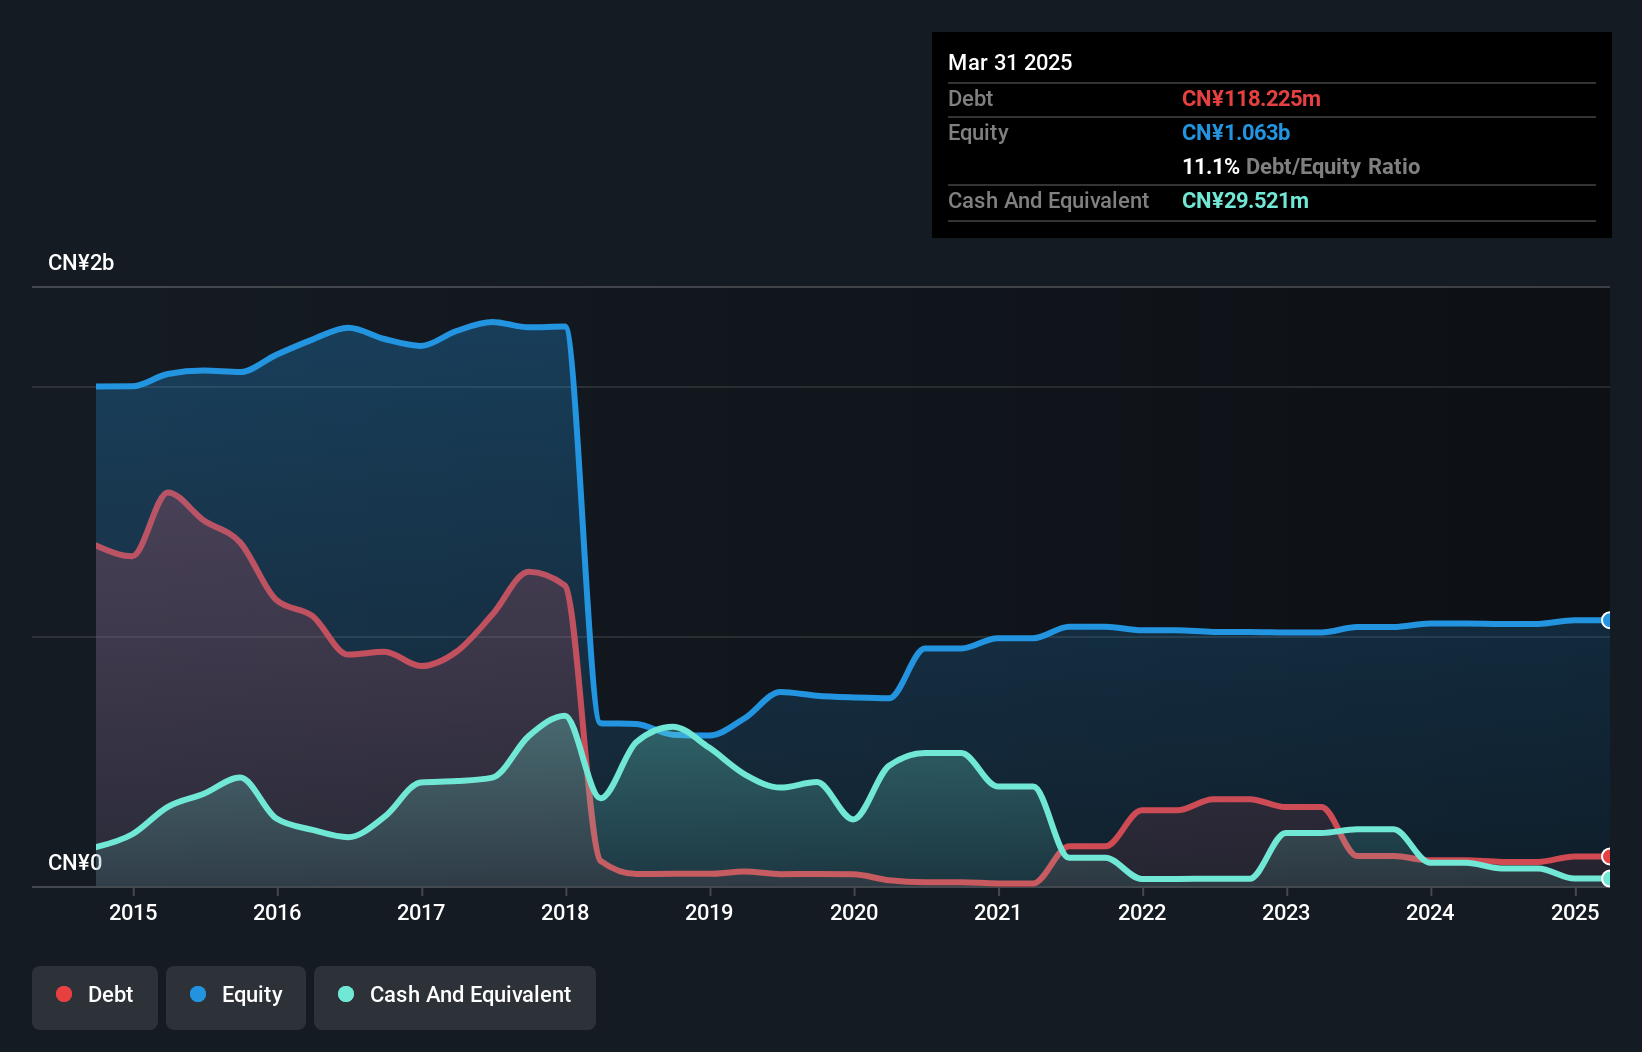Click the 2019 x-axis label
This screenshot has width=1642, height=1052.
click(x=709, y=912)
